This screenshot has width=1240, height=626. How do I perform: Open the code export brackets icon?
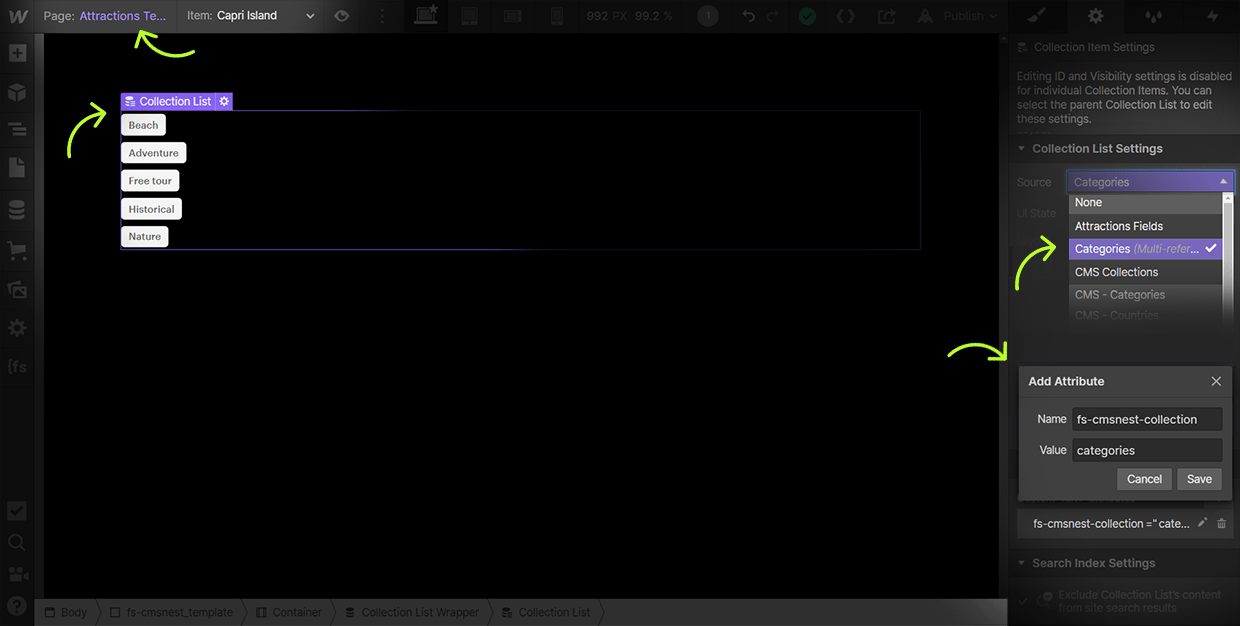click(846, 16)
